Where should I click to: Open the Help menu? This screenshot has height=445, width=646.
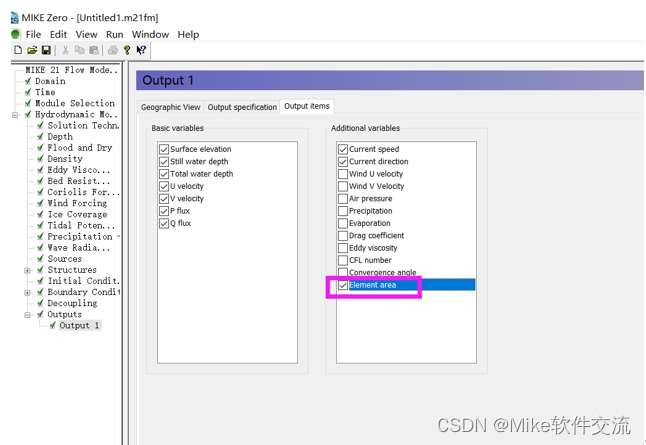click(x=188, y=35)
